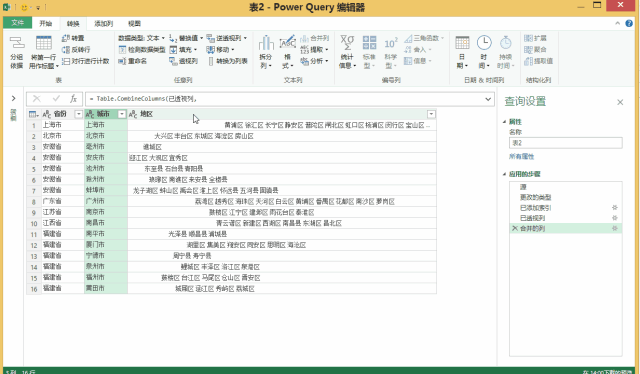Click 扩展 (Expand) in structured column group
This screenshot has height=374, width=640.
[535, 38]
